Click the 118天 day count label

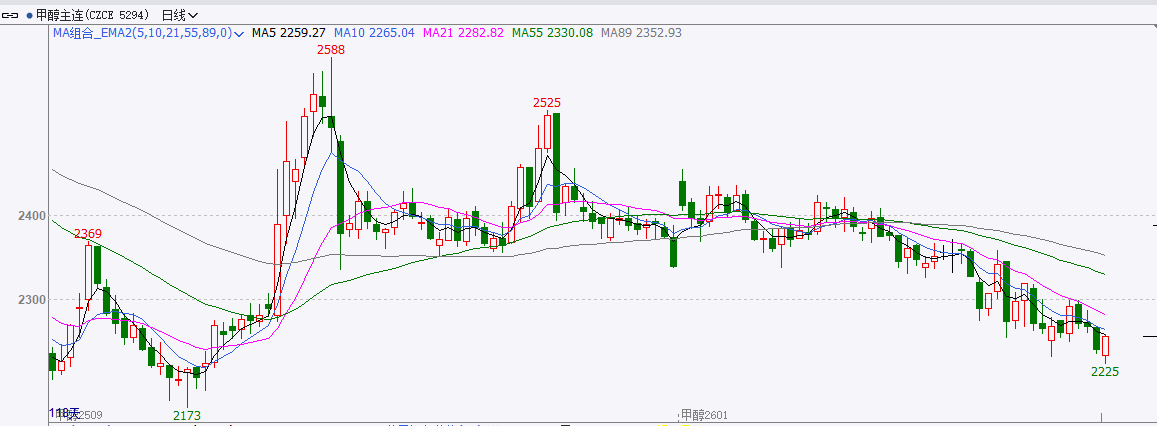pyautogui.click(x=65, y=412)
